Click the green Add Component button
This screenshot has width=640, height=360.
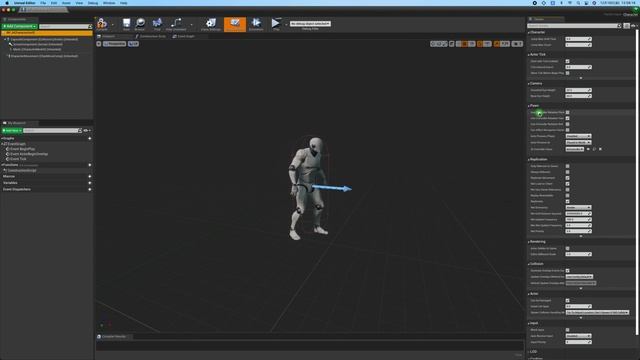[x=19, y=26]
